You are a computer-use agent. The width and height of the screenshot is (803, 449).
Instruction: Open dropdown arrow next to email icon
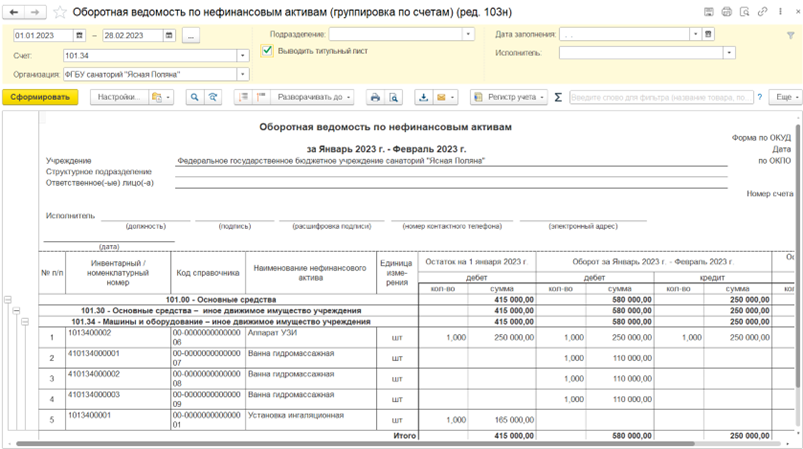(x=452, y=97)
